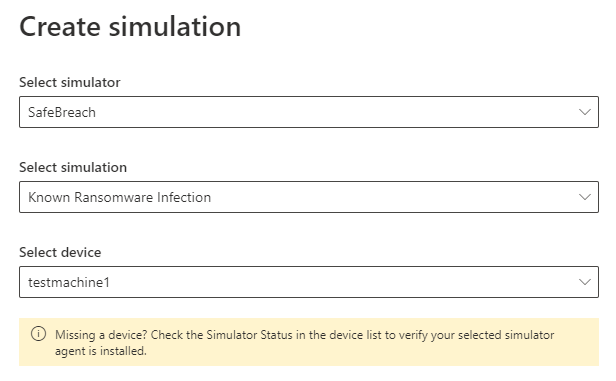Screen dimensions: 616x381
Task: Click the Select simulation label
Action: point(73,167)
